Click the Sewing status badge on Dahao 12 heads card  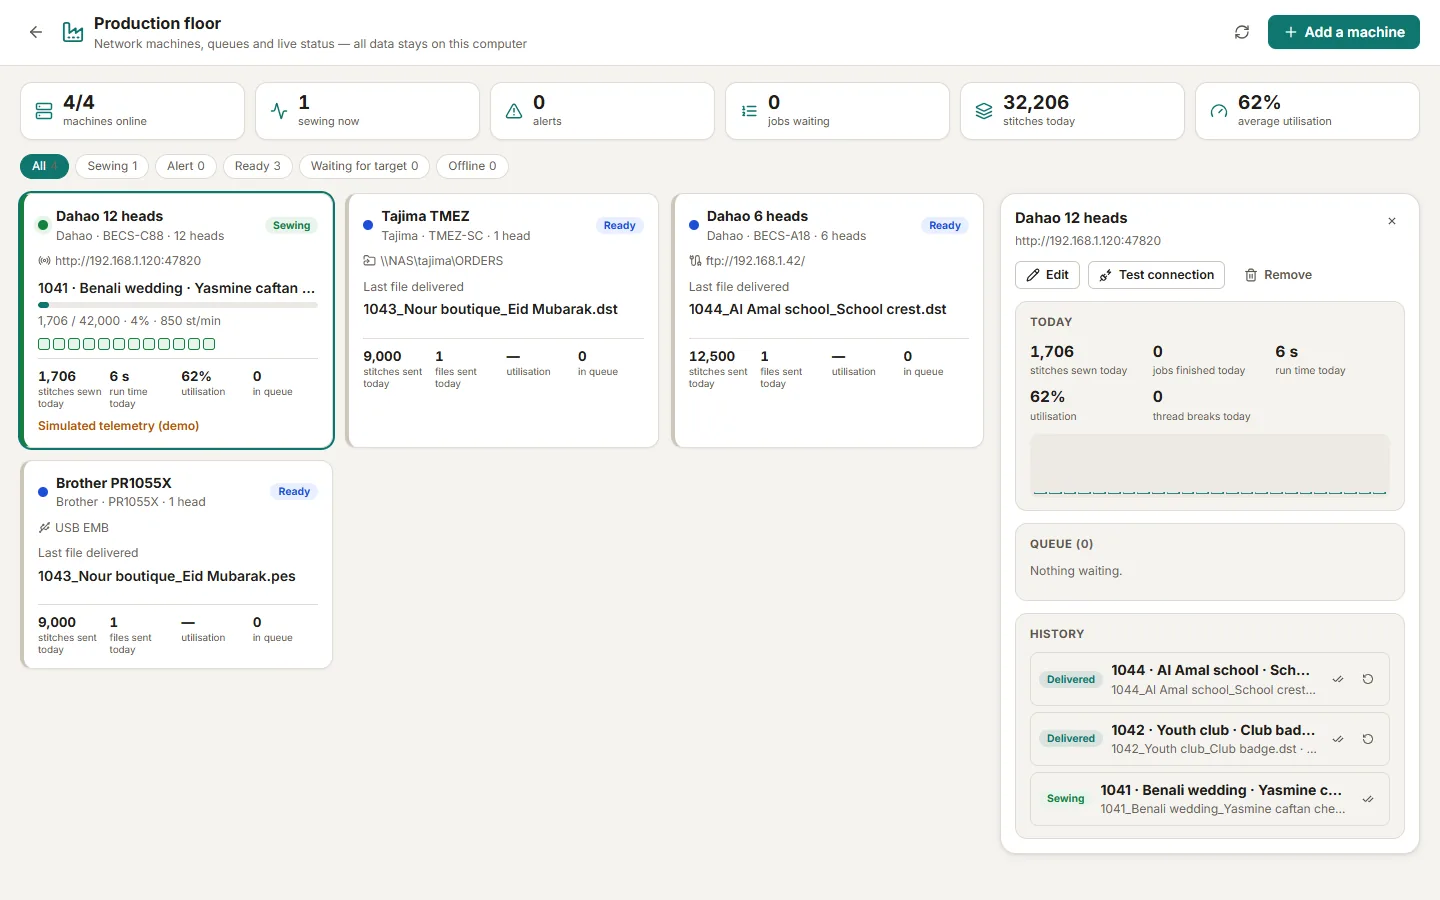pyautogui.click(x=292, y=226)
